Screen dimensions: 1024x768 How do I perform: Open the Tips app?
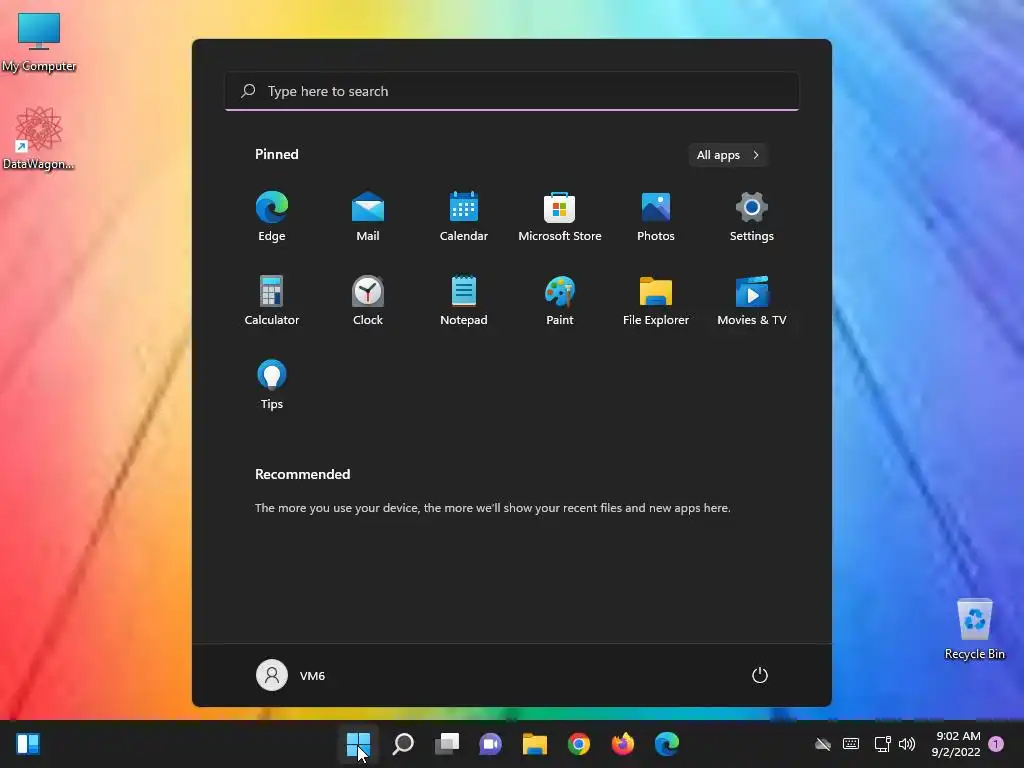272,385
